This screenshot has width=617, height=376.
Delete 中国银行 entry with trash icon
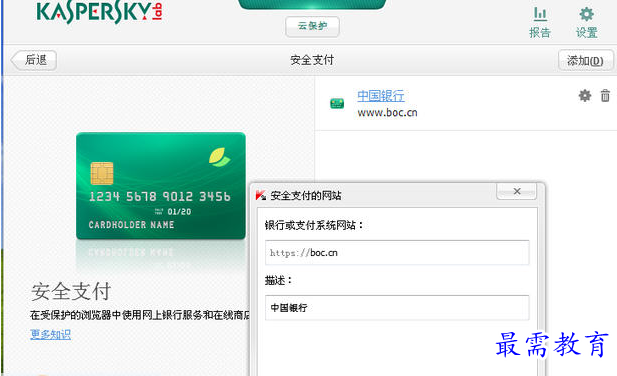coord(605,96)
